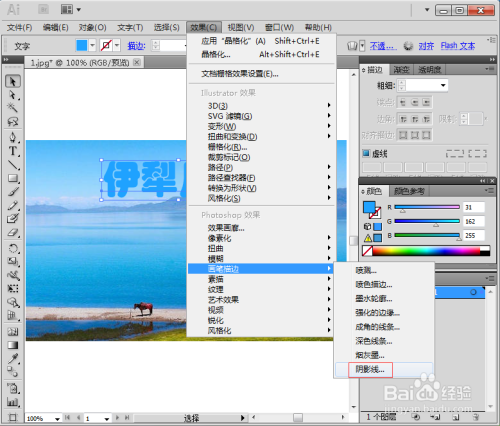Select the Type tool in toolbox
This screenshot has width=500, height=426.
click(13, 151)
